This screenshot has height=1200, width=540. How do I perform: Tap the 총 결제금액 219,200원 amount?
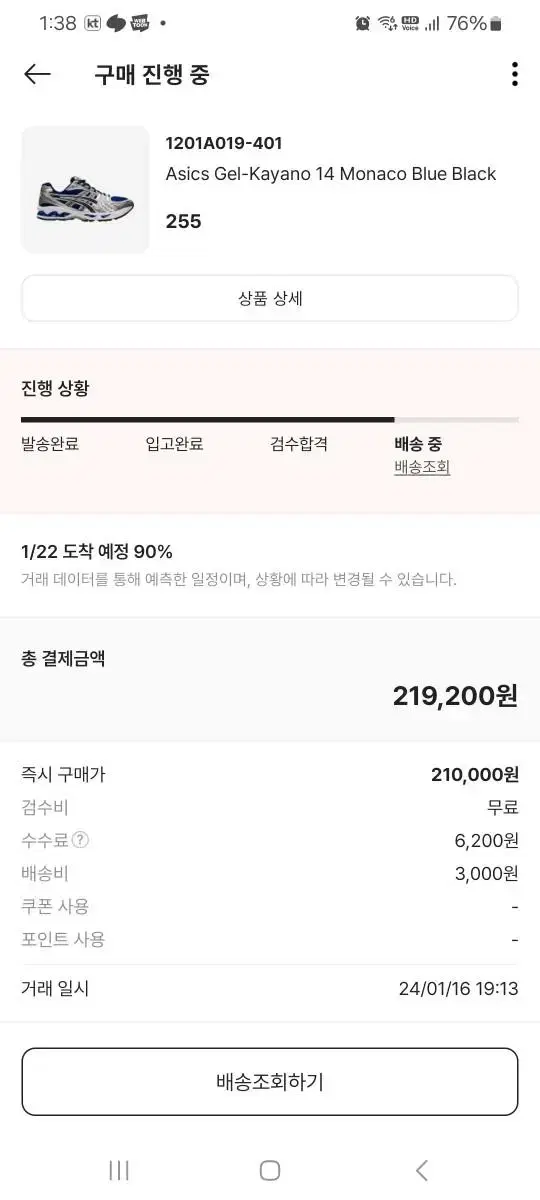(455, 696)
